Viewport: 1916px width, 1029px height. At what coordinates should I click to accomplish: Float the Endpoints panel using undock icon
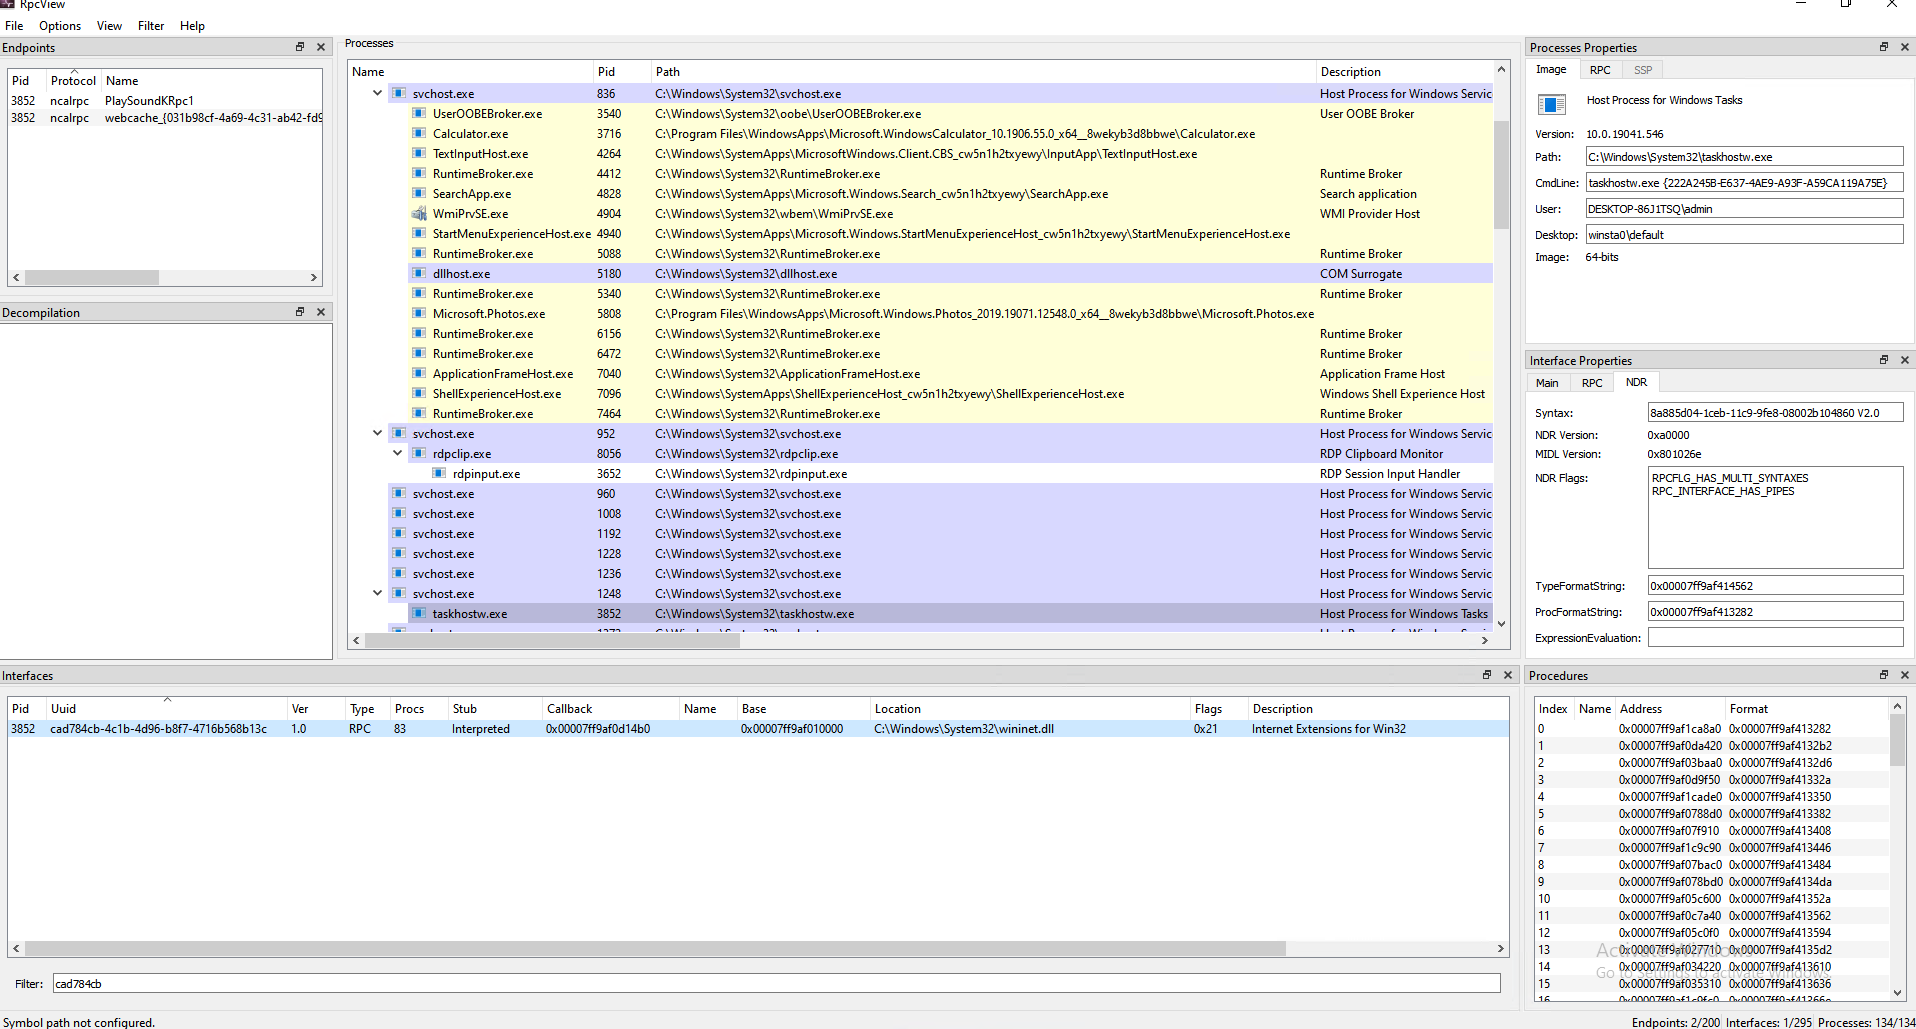pyautogui.click(x=299, y=47)
